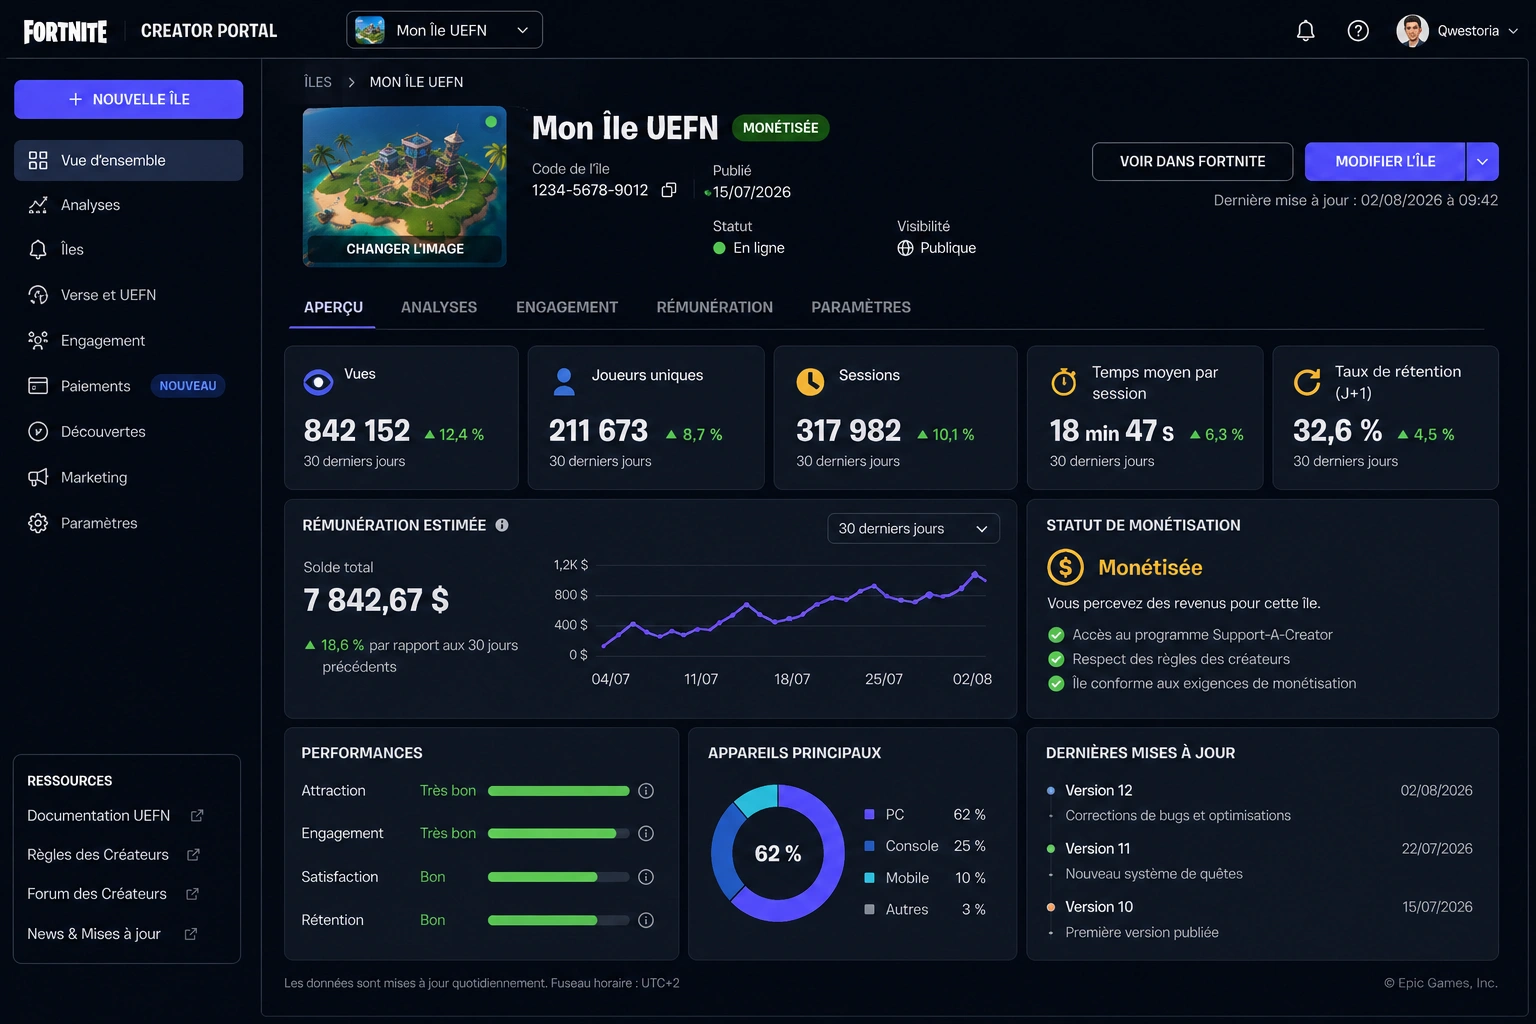Image resolution: width=1536 pixels, height=1024 pixels.
Task: Switch to the Aperçu tab
Action: 333,307
